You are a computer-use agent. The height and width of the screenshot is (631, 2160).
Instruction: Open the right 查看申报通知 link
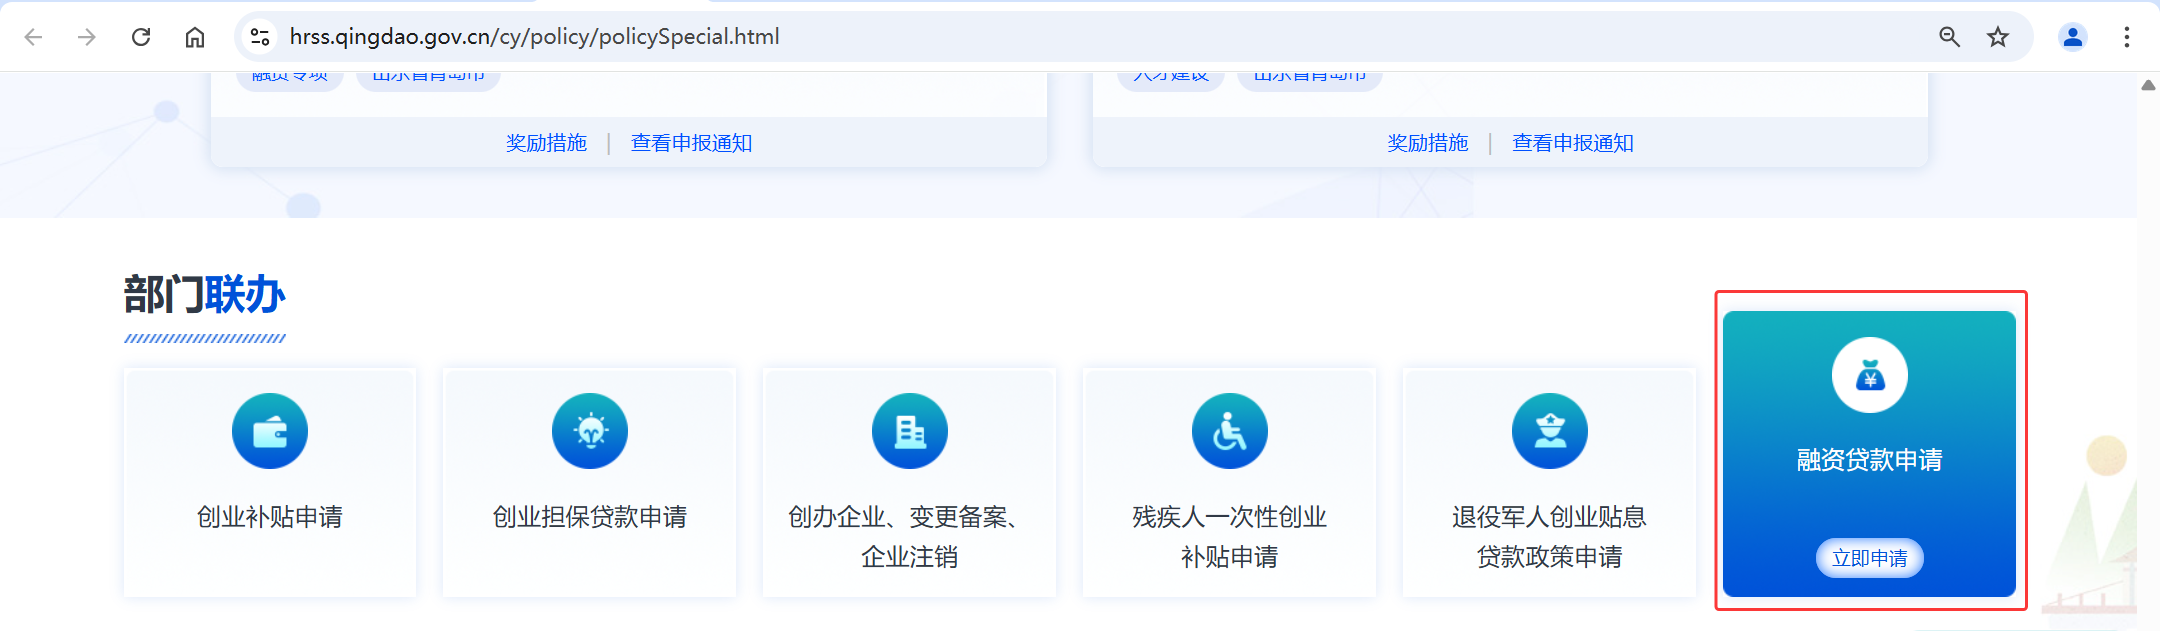[1572, 143]
